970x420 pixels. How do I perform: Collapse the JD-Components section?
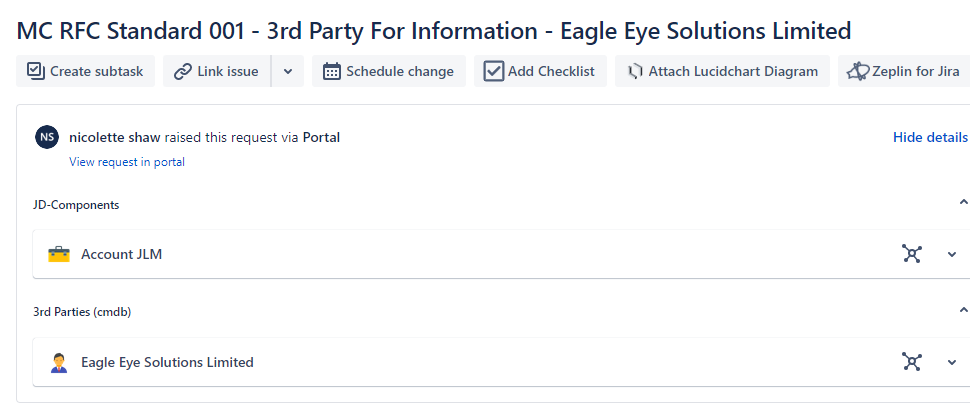click(x=963, y=202)
